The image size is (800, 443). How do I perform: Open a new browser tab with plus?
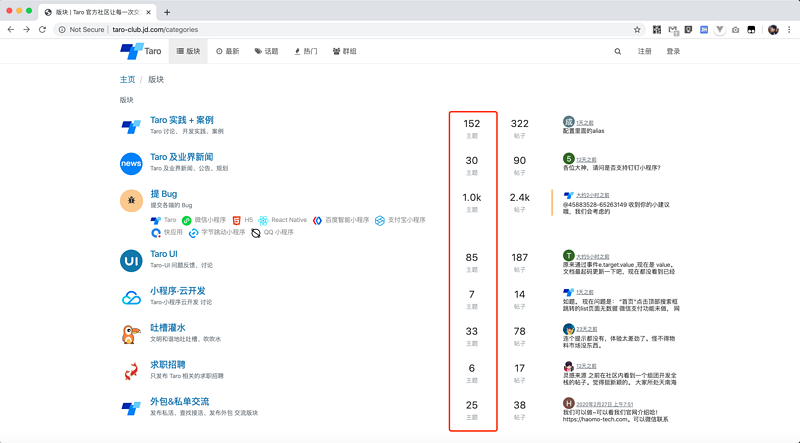pos(167,12)
